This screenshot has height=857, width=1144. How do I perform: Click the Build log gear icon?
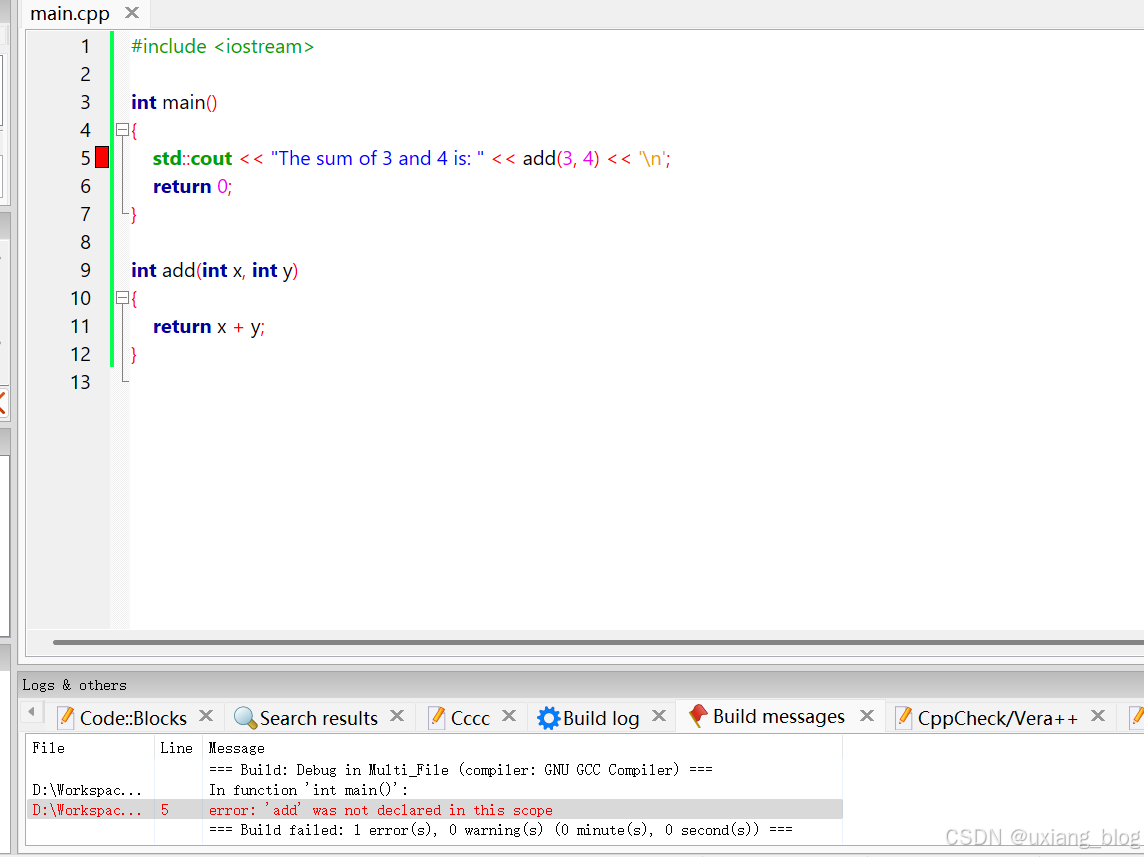(x=549, y=718)
